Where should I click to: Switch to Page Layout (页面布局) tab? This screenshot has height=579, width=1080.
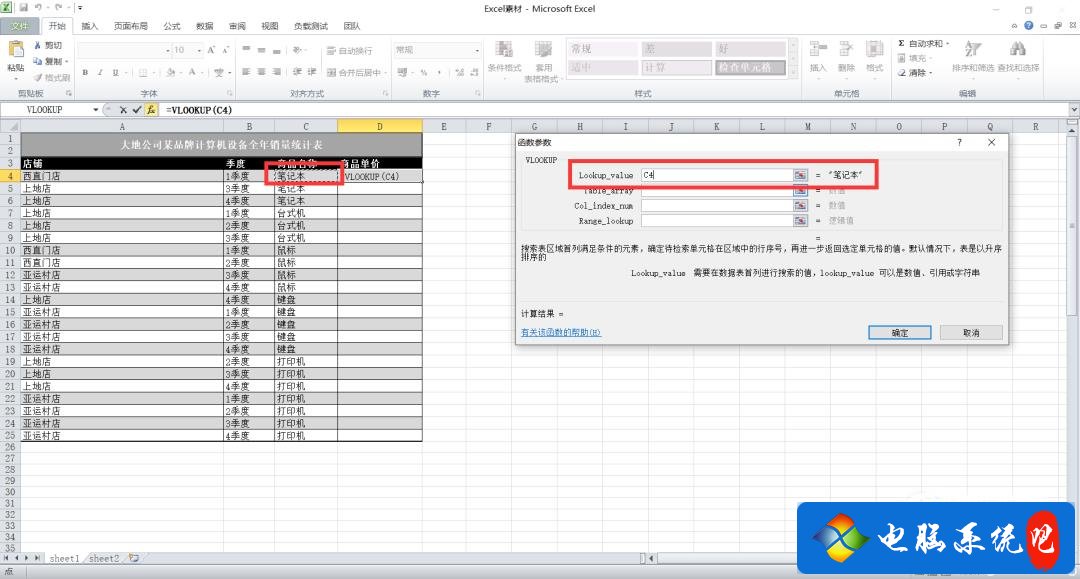130,26
